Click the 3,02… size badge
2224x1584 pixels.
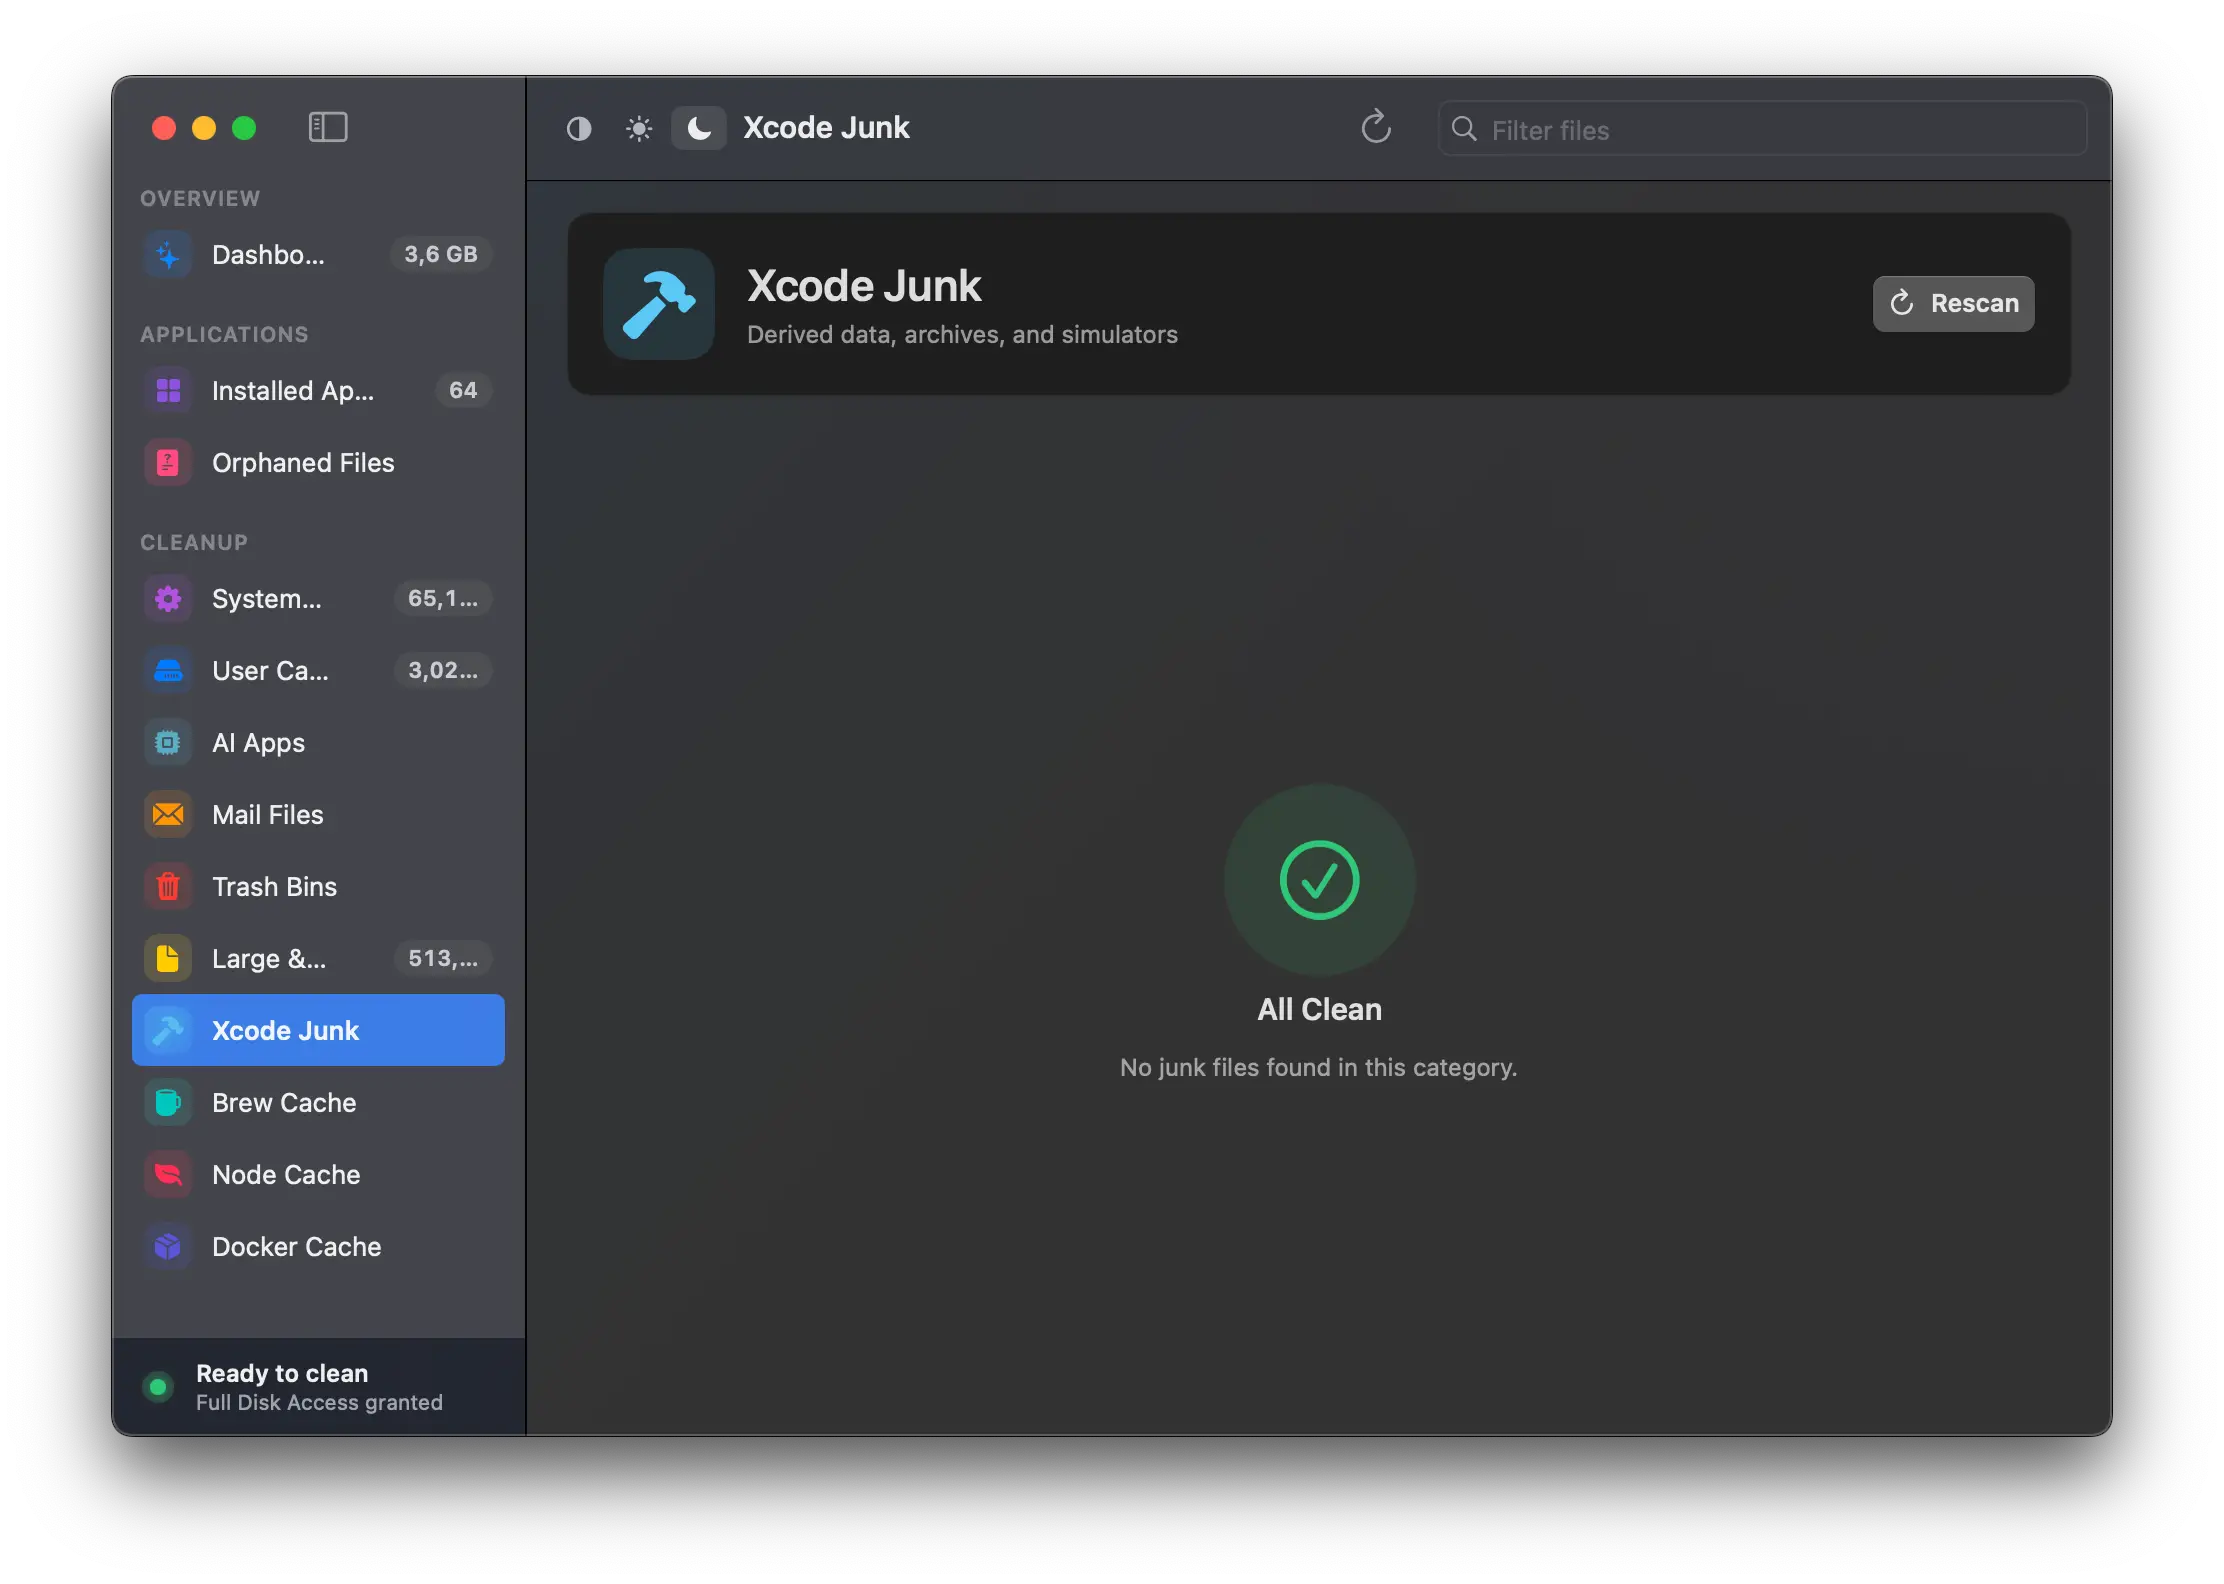443,670
